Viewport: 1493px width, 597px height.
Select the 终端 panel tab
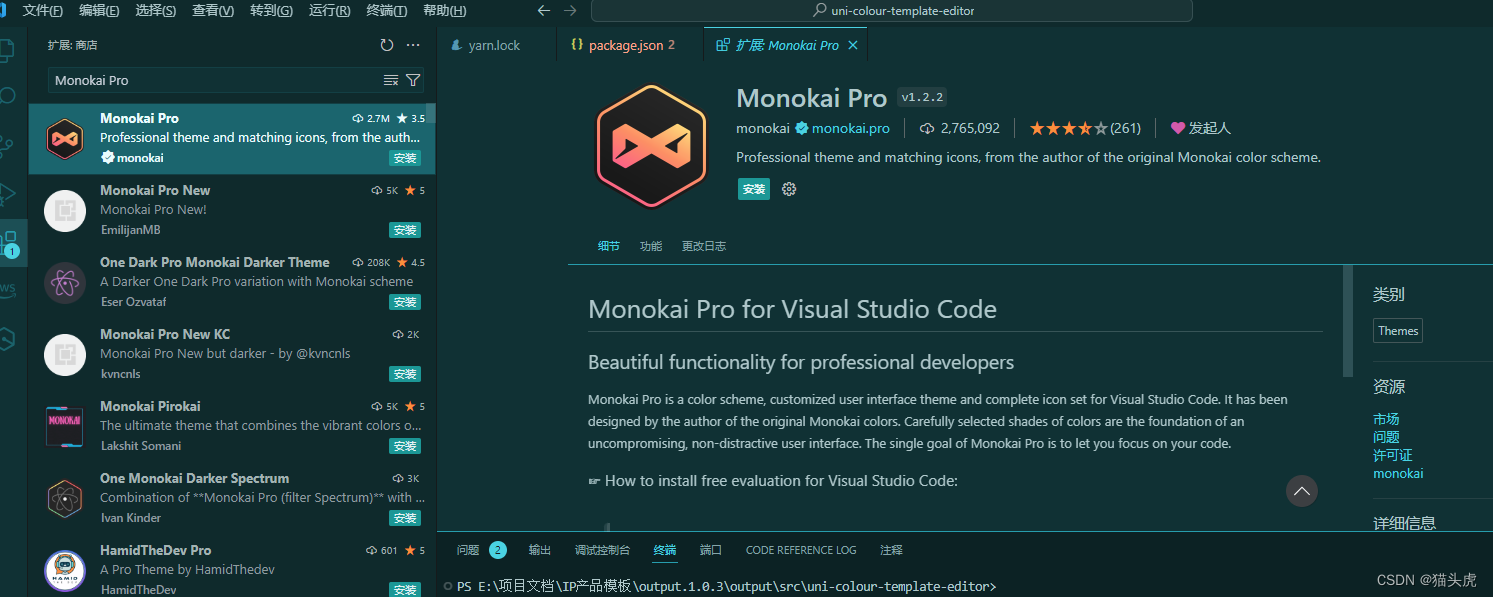(665, 549)
